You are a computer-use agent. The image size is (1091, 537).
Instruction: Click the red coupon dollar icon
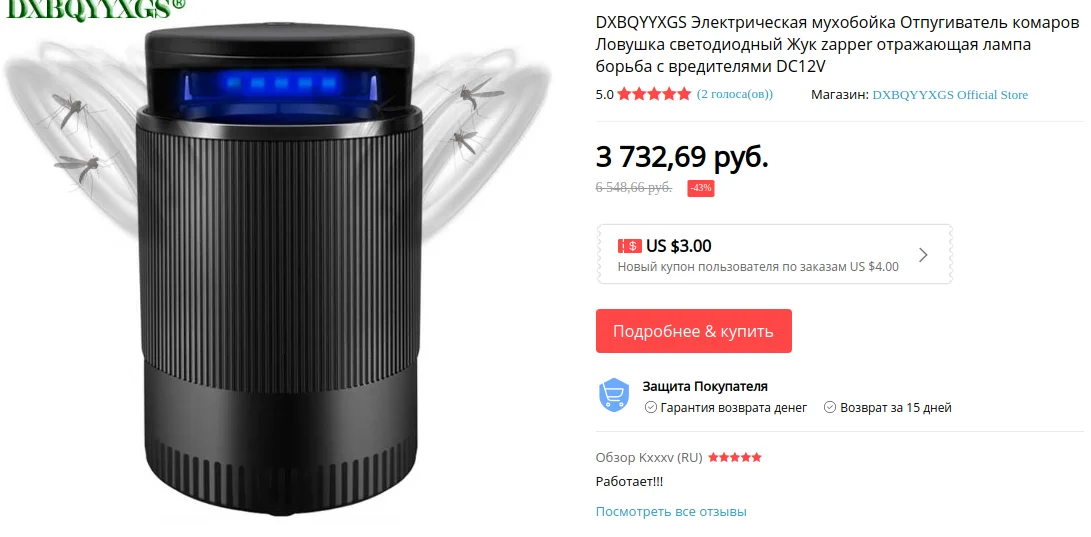(x=629, y=246)
